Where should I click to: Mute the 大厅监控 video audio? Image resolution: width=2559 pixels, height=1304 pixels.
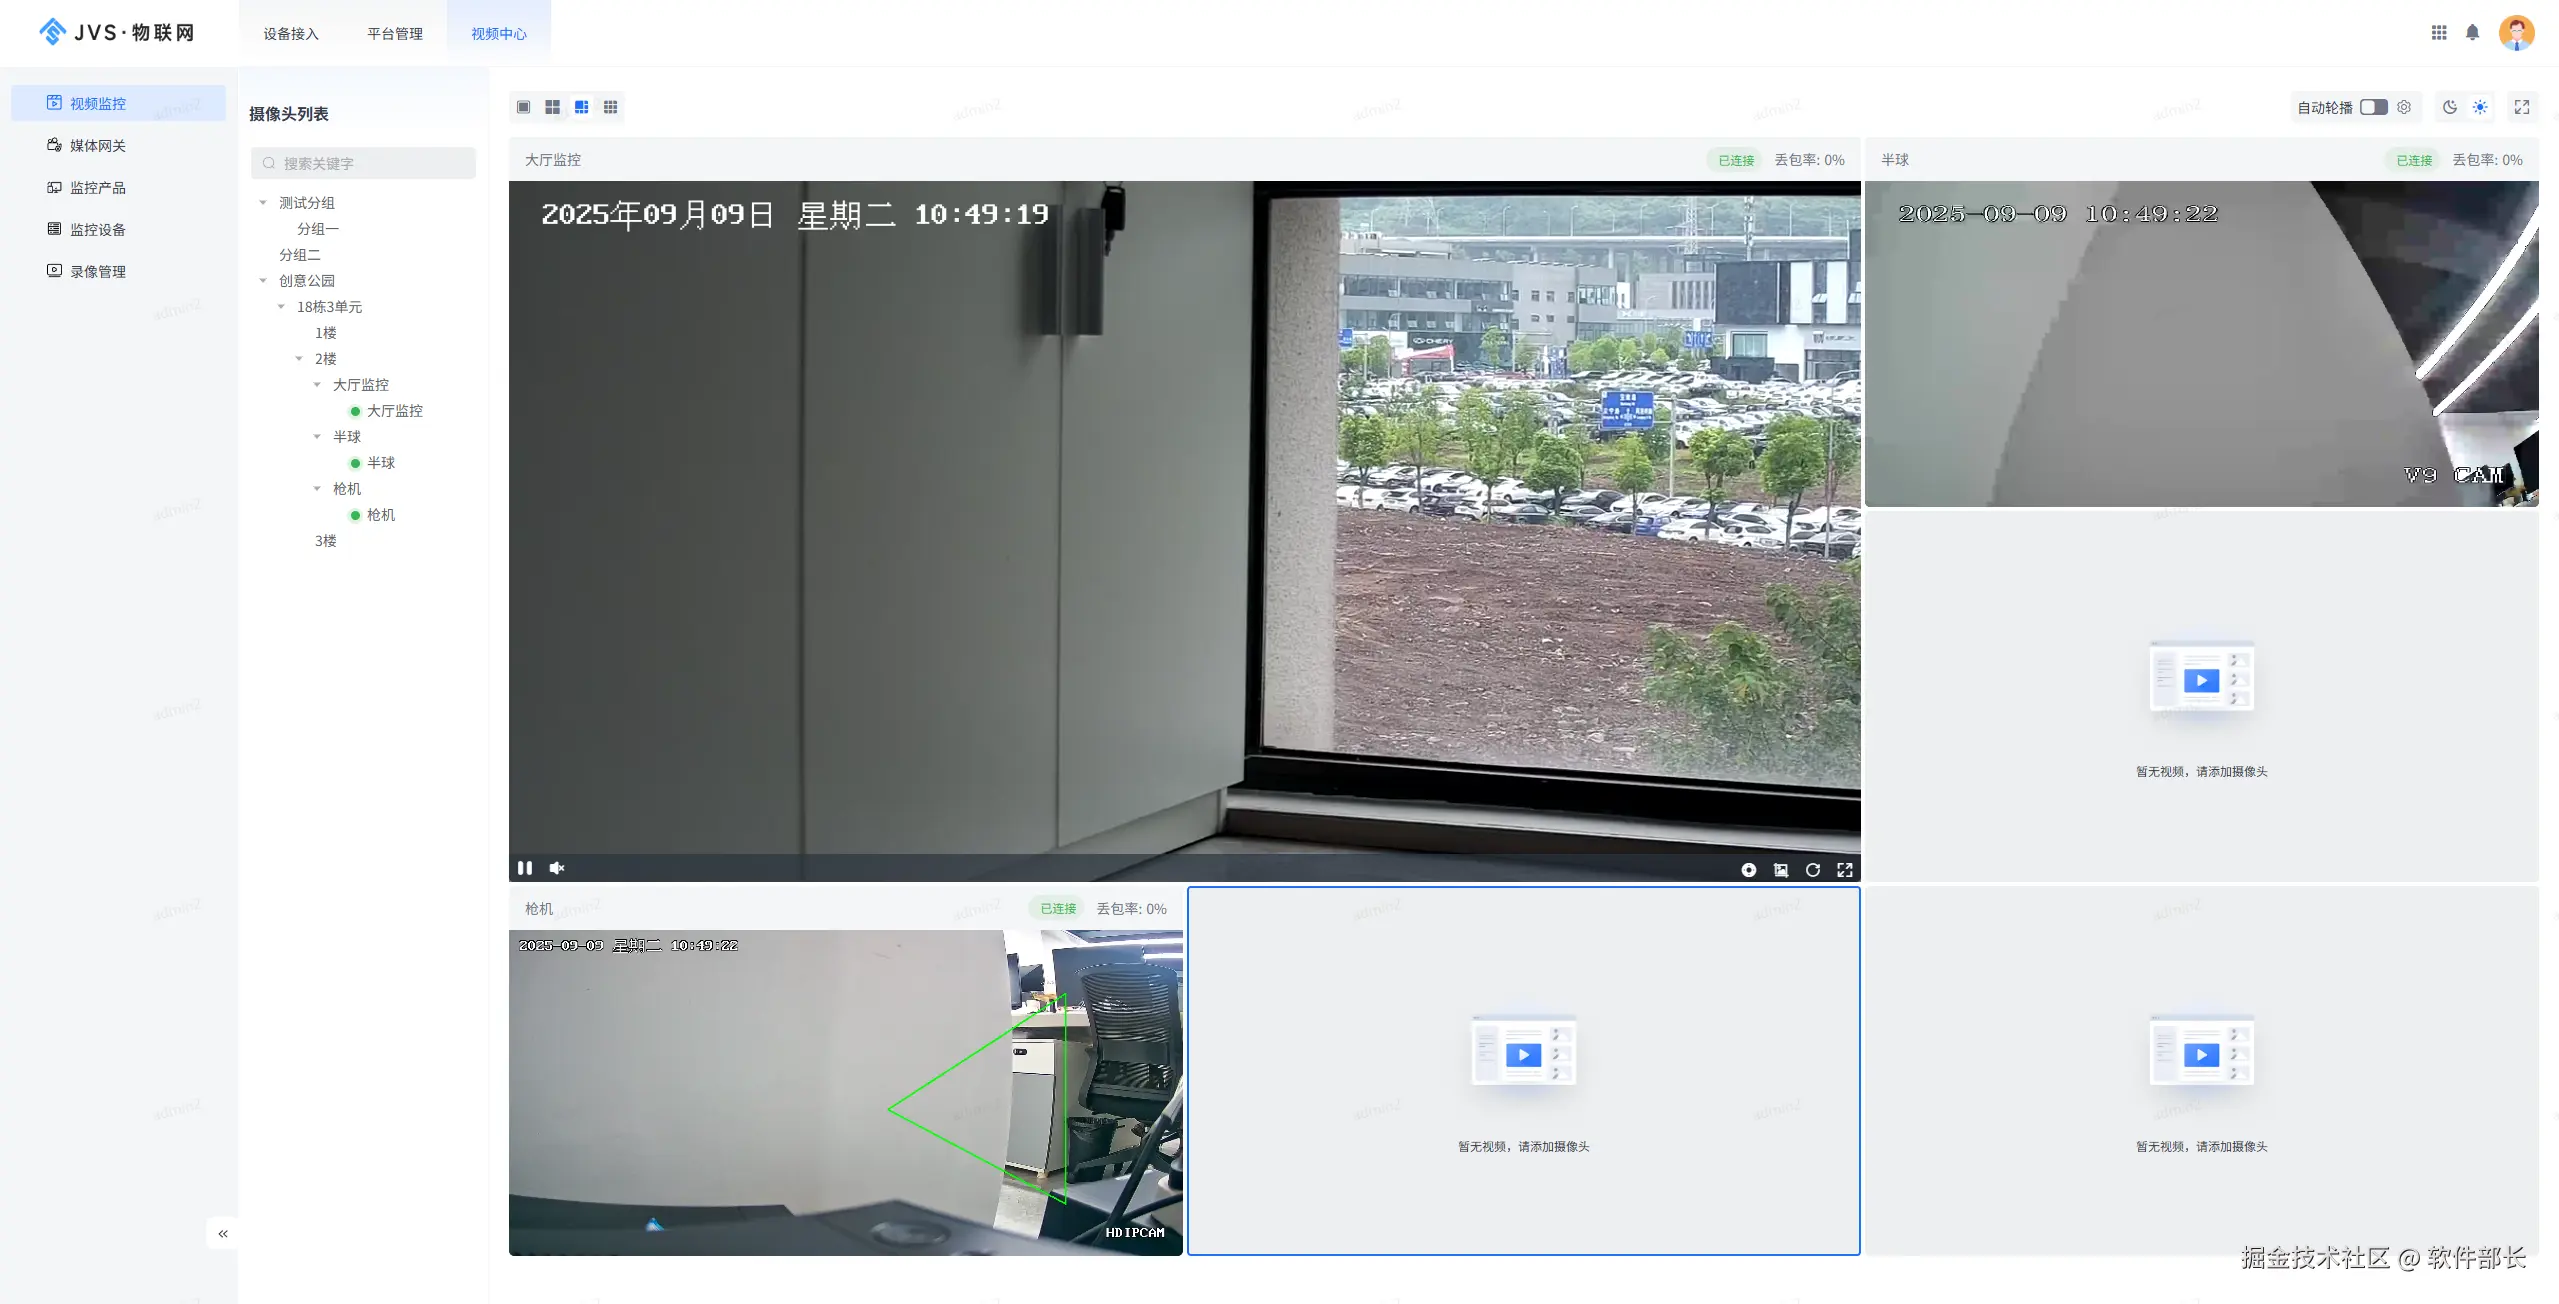click(557, 868)
